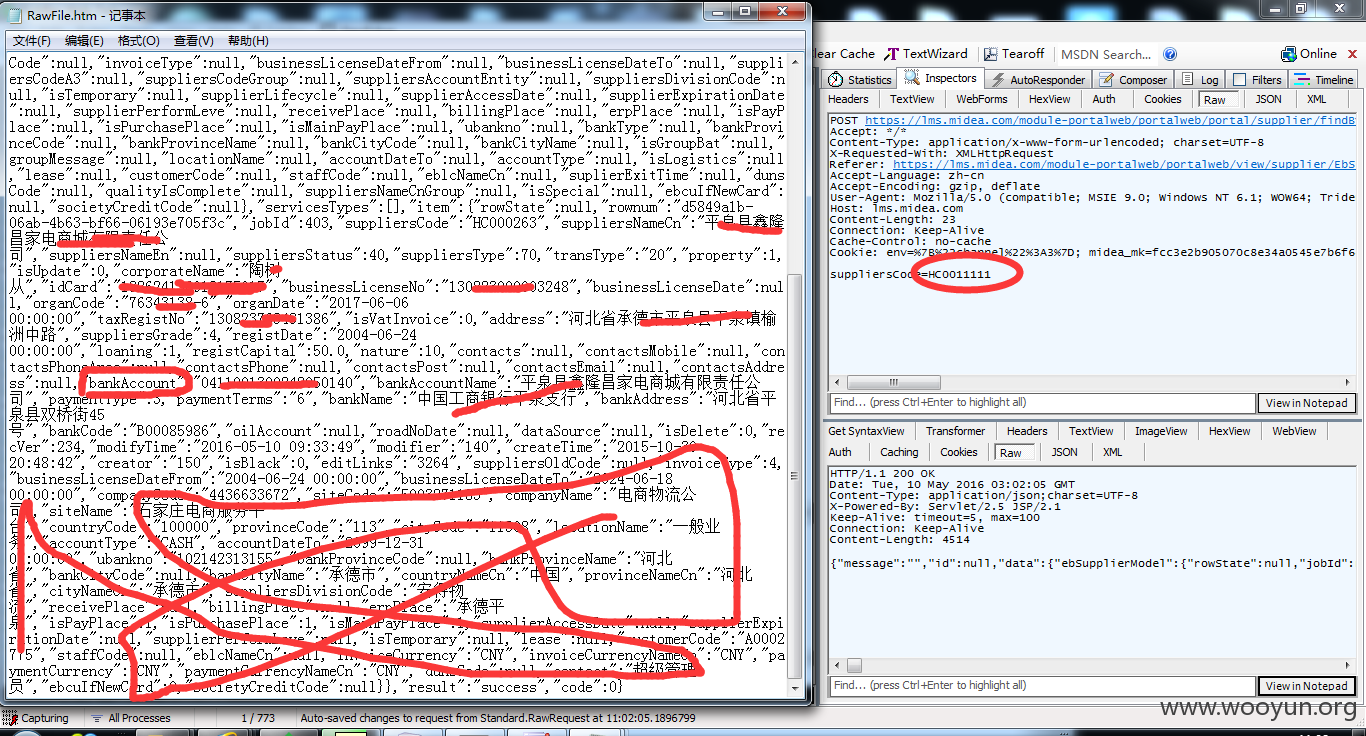
Task: Click the HTTP/1.1 200 OK response line
Action: (x=883, y=474)
